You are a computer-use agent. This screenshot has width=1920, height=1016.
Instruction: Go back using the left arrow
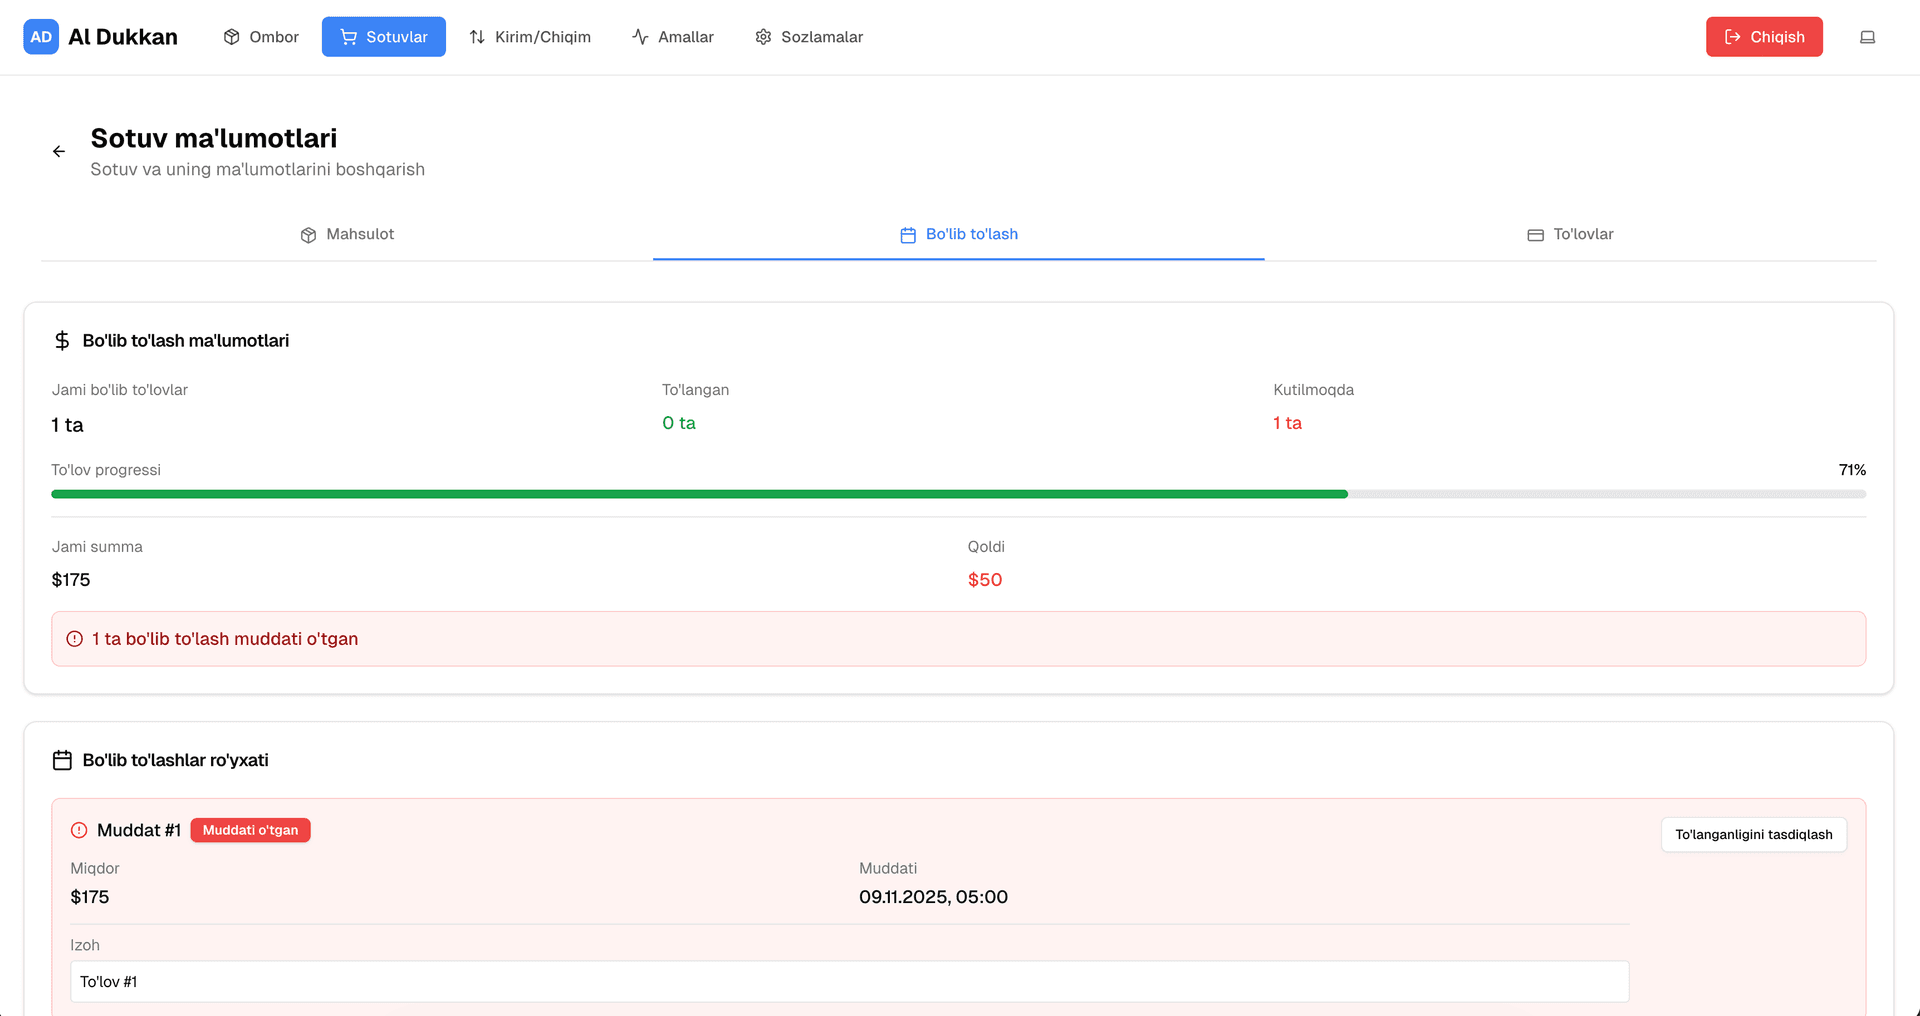coord(59,151)
